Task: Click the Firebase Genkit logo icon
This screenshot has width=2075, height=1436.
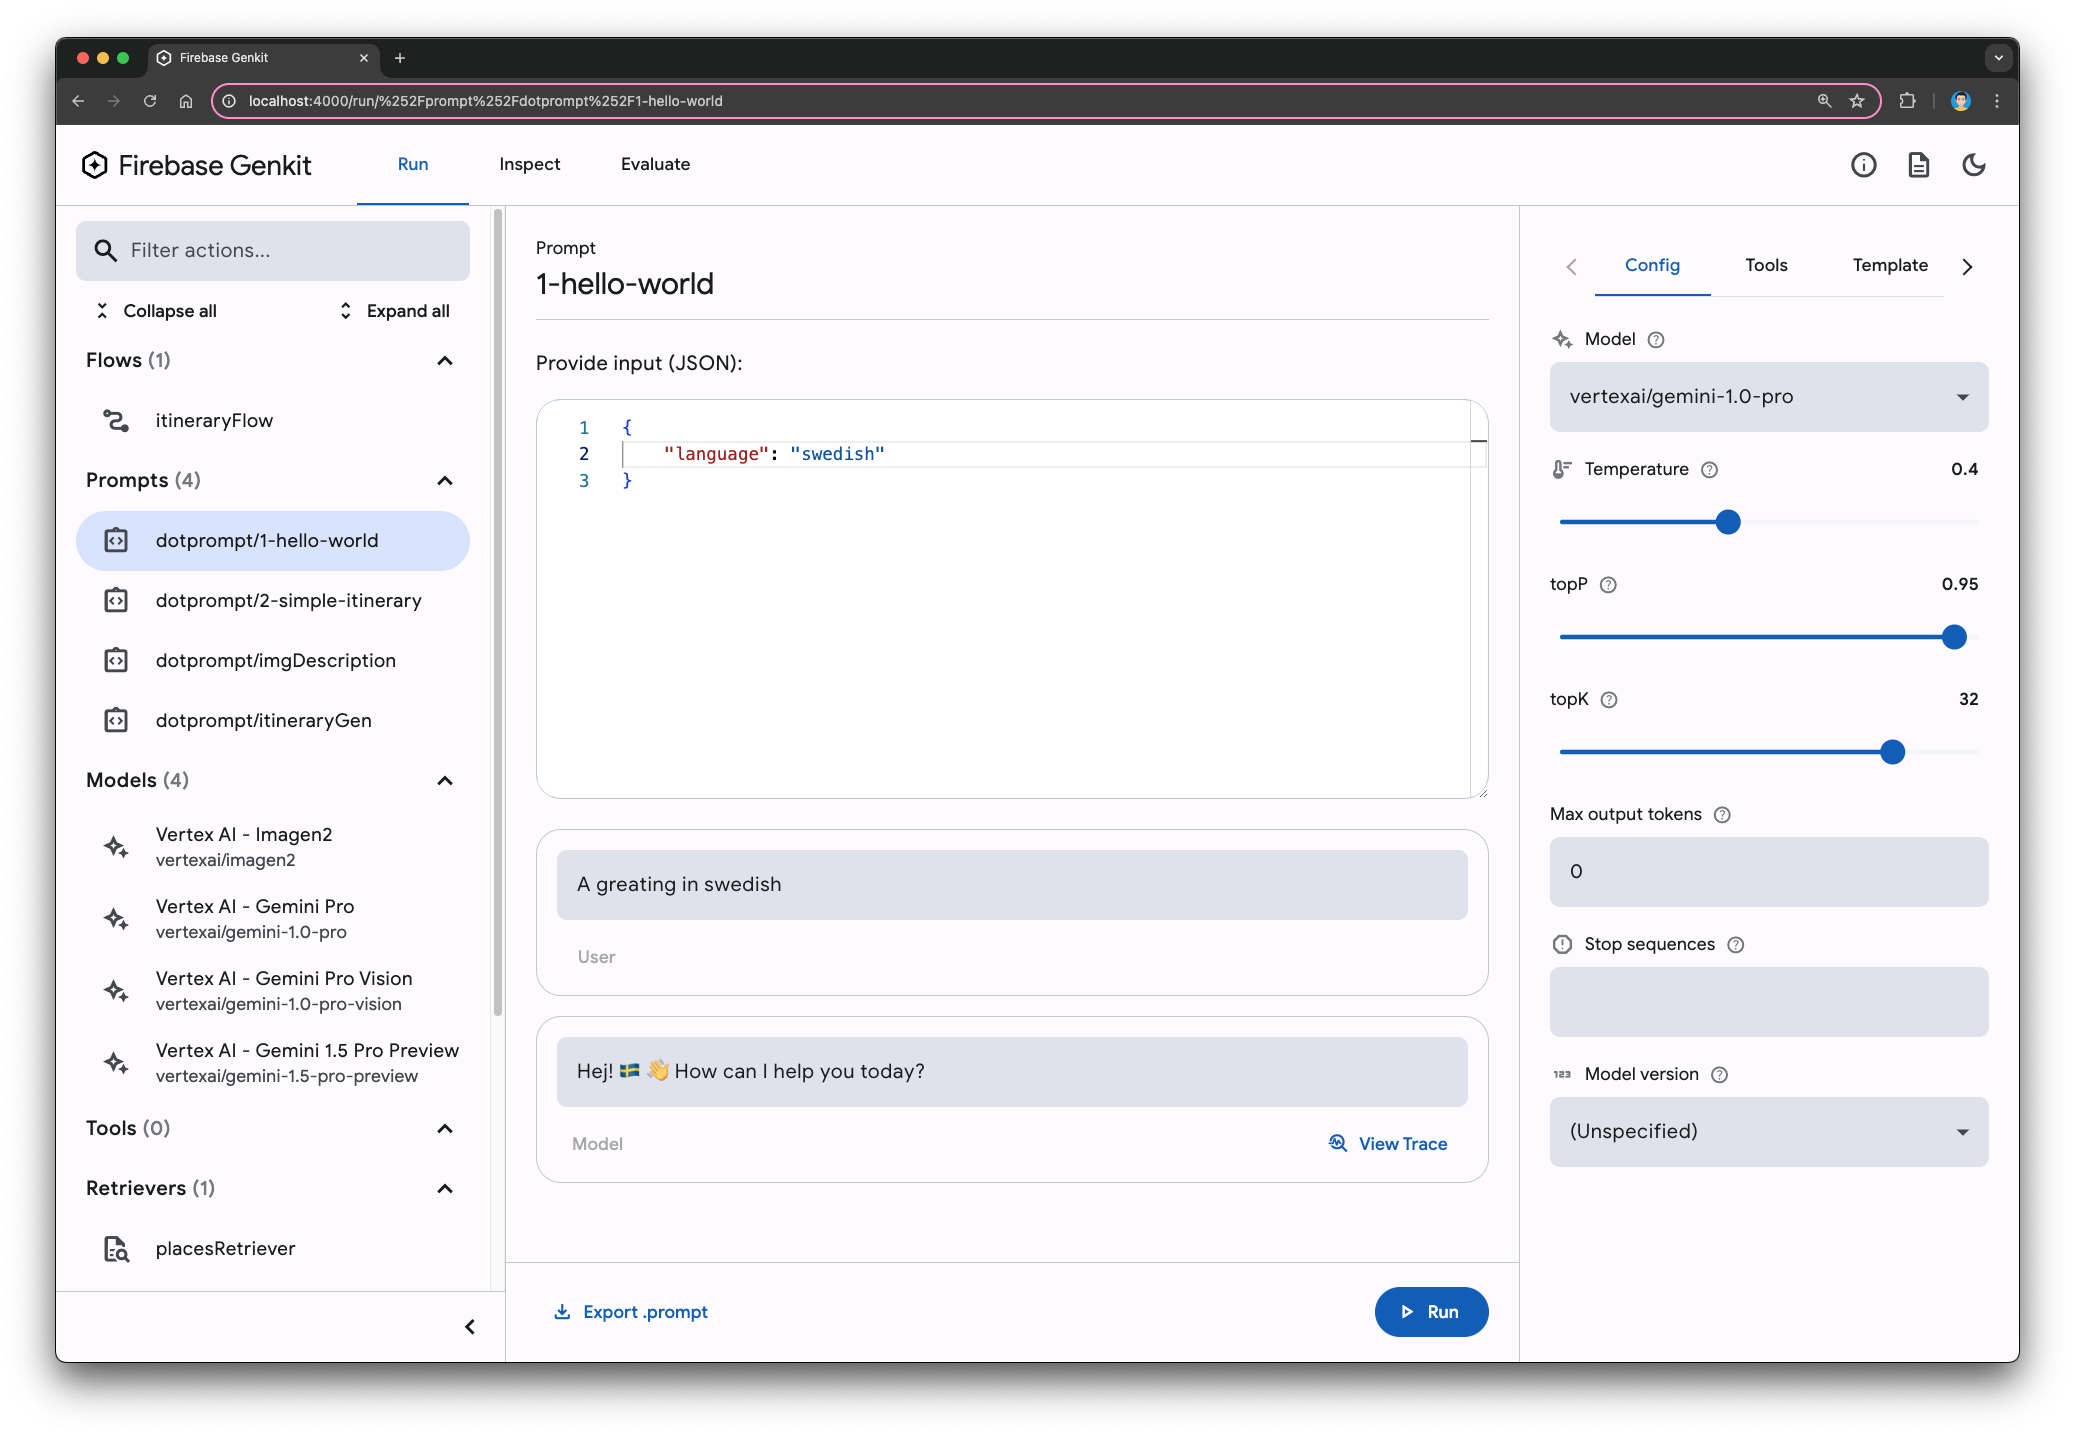Action: (x=95, y=164)
